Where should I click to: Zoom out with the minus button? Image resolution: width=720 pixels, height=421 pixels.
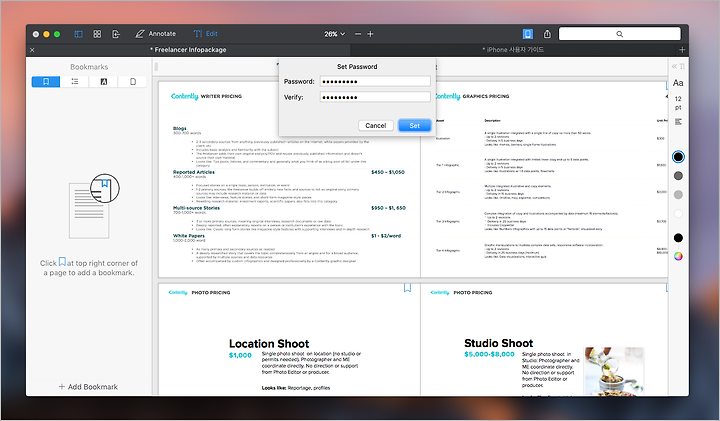(x=358, y=34)
